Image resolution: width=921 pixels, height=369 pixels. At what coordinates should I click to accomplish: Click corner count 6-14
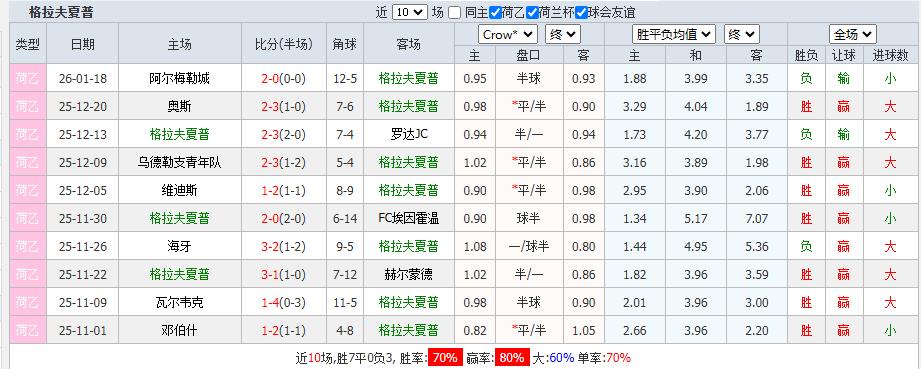(x=345, y=219)
